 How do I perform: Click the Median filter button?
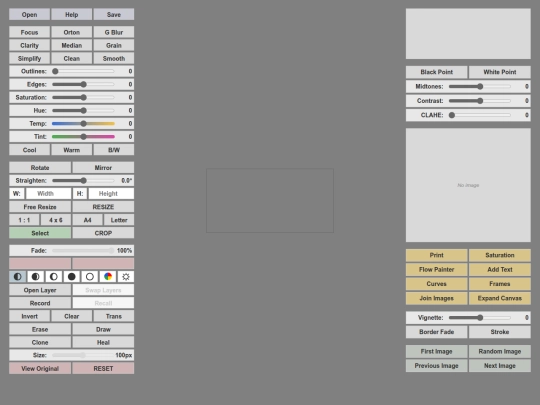[x=72, y=45]
